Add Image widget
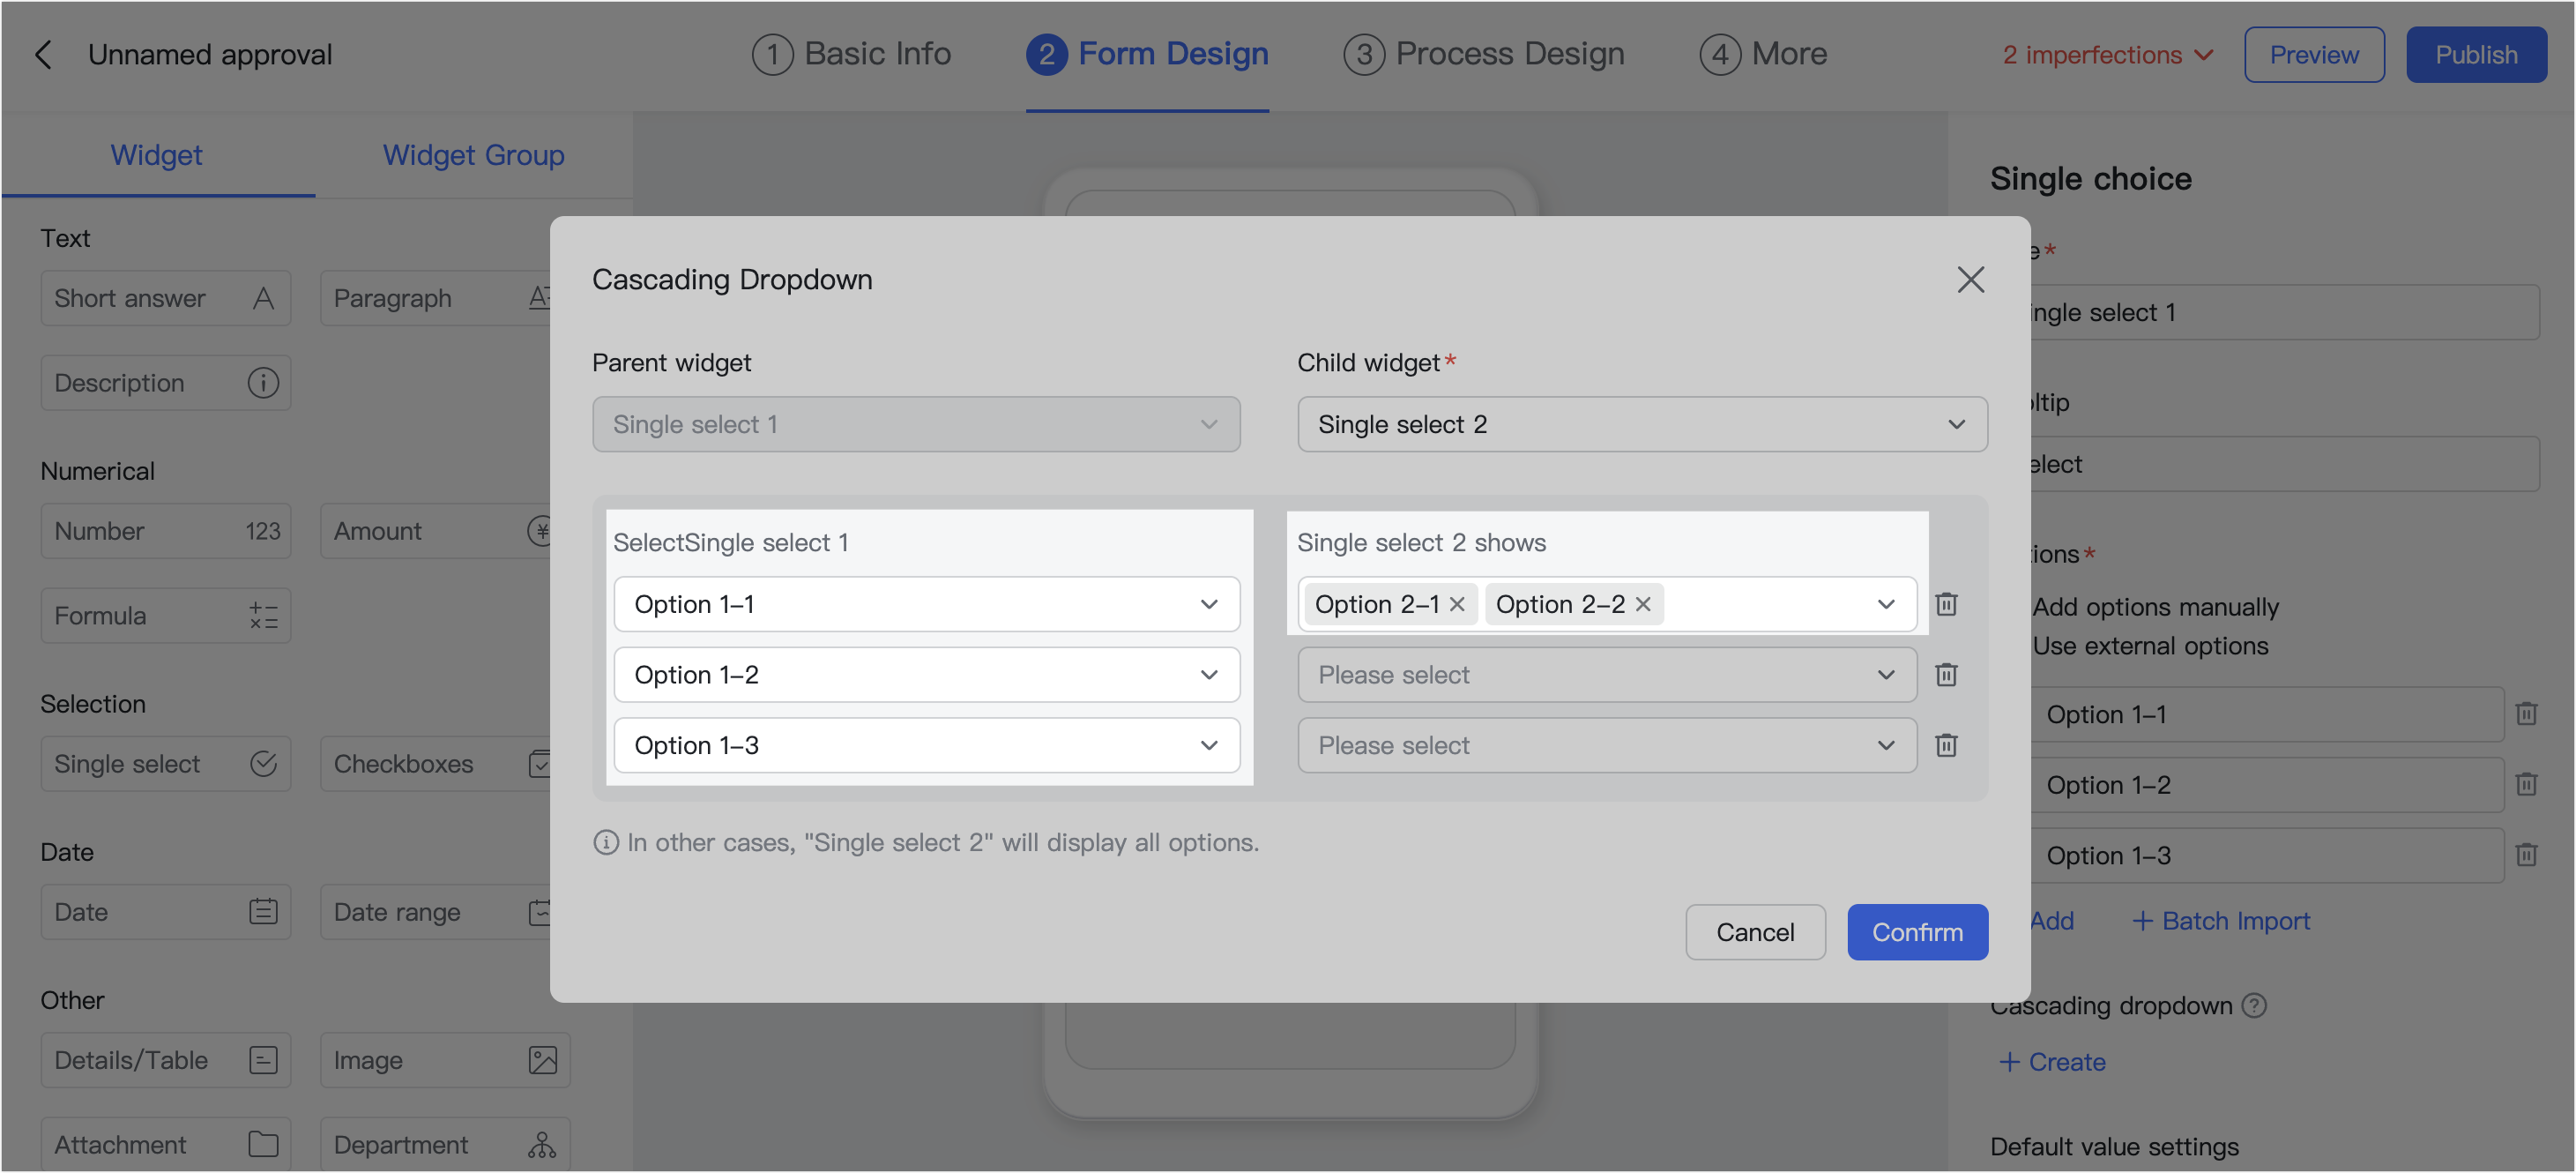The width and height of the screenshot is (2576, 1173). 445,1060
